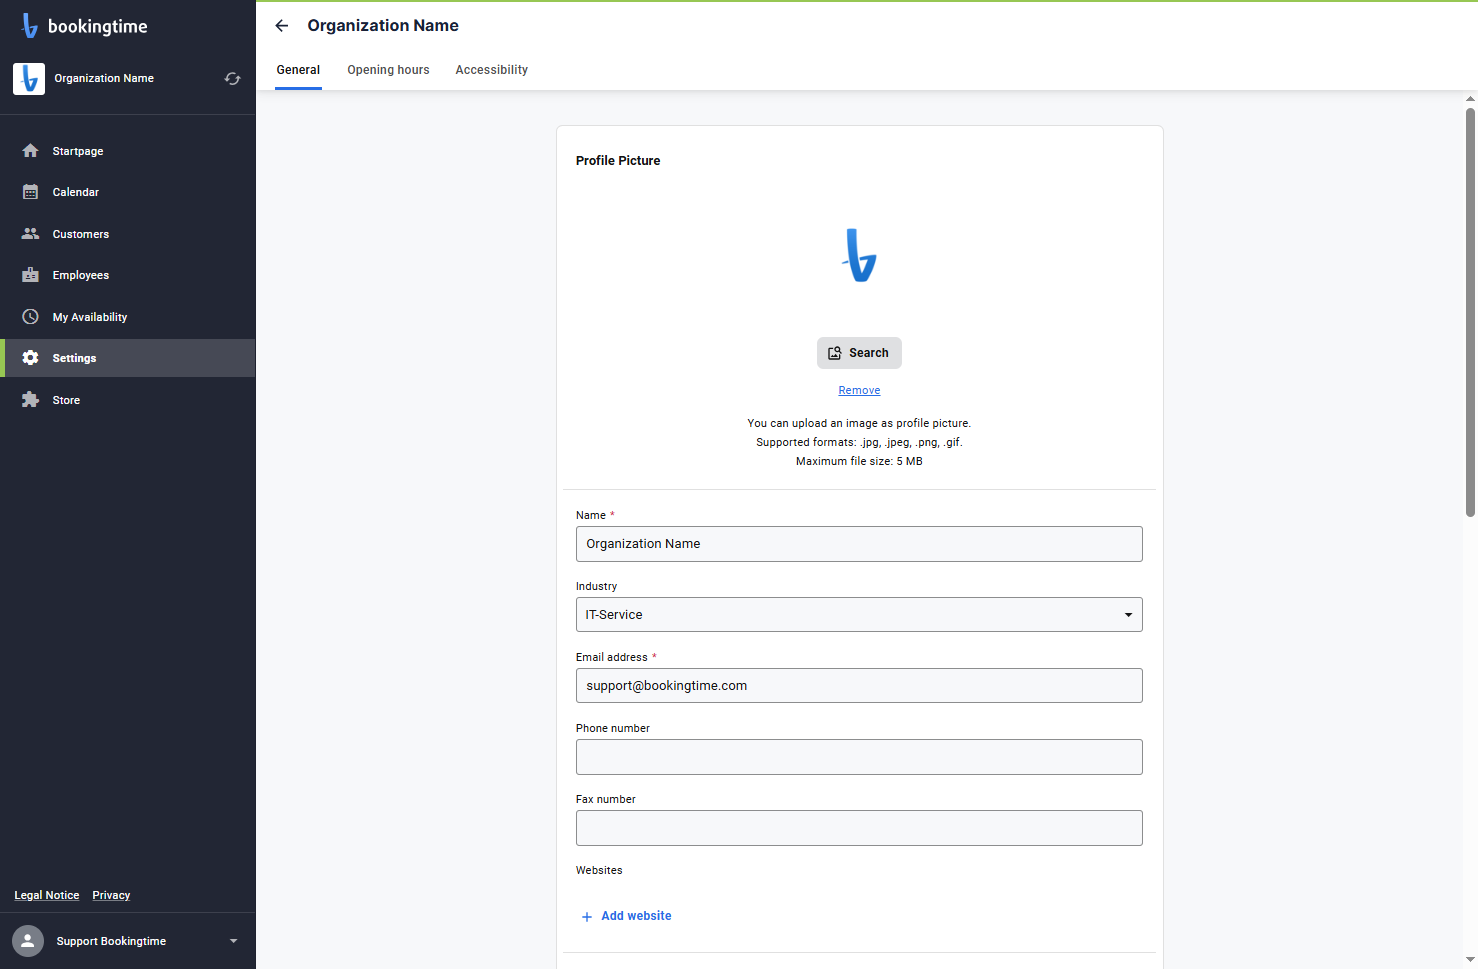Open the Industry dropdown showing IT-Service

tap(859, 615)
